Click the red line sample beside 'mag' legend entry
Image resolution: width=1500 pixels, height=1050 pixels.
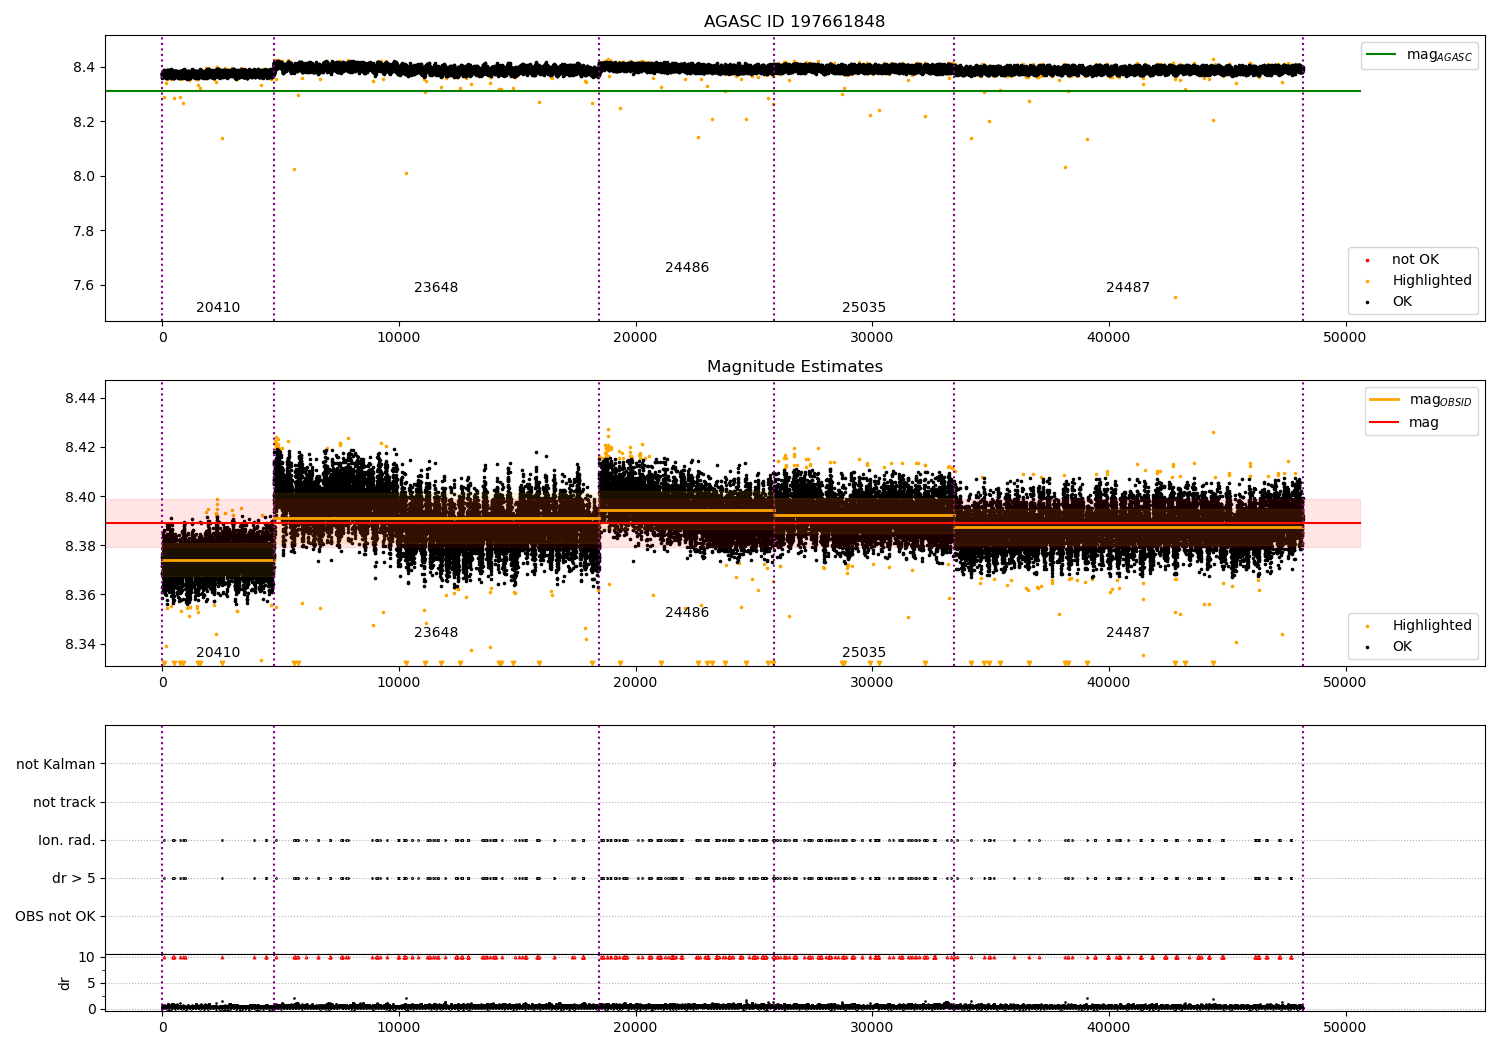(1384, 423)
